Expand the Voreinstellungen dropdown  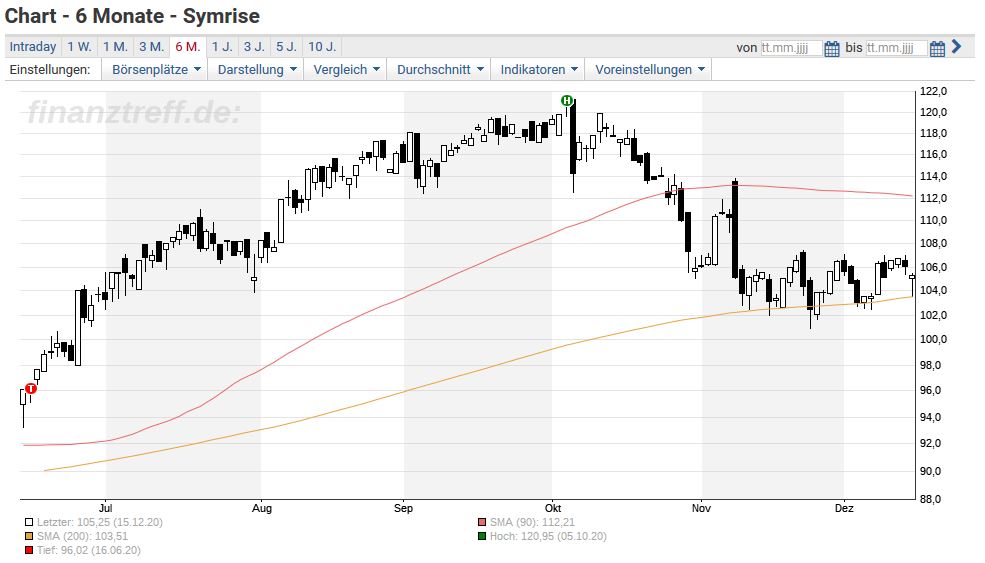tap(650, 70)
